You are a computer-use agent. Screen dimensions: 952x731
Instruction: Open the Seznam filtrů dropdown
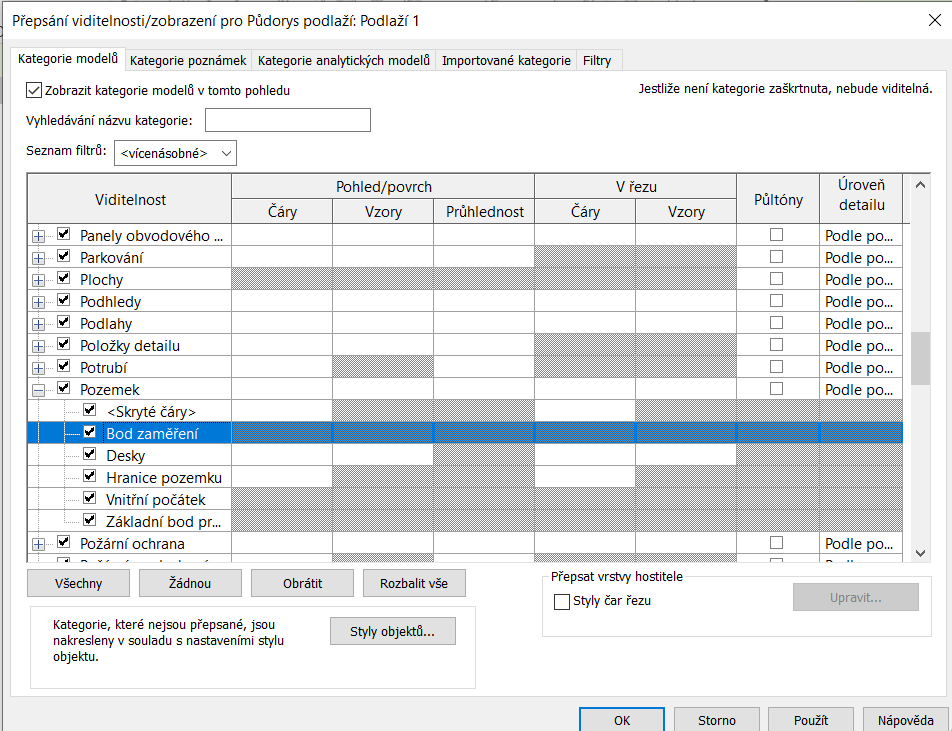point(176,153)
